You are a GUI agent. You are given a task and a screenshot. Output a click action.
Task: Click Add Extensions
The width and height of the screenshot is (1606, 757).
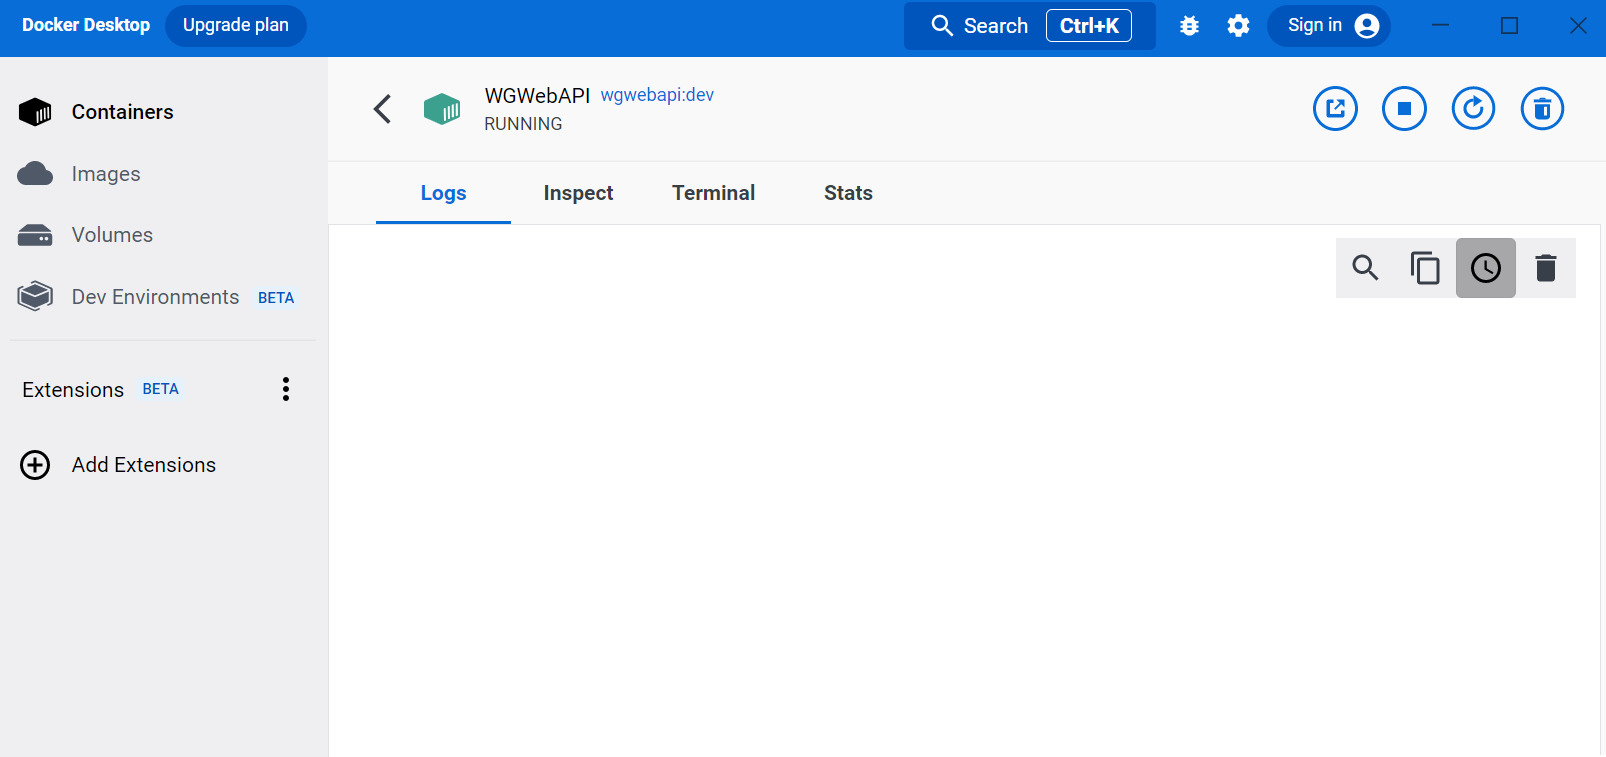coord(143,465)
